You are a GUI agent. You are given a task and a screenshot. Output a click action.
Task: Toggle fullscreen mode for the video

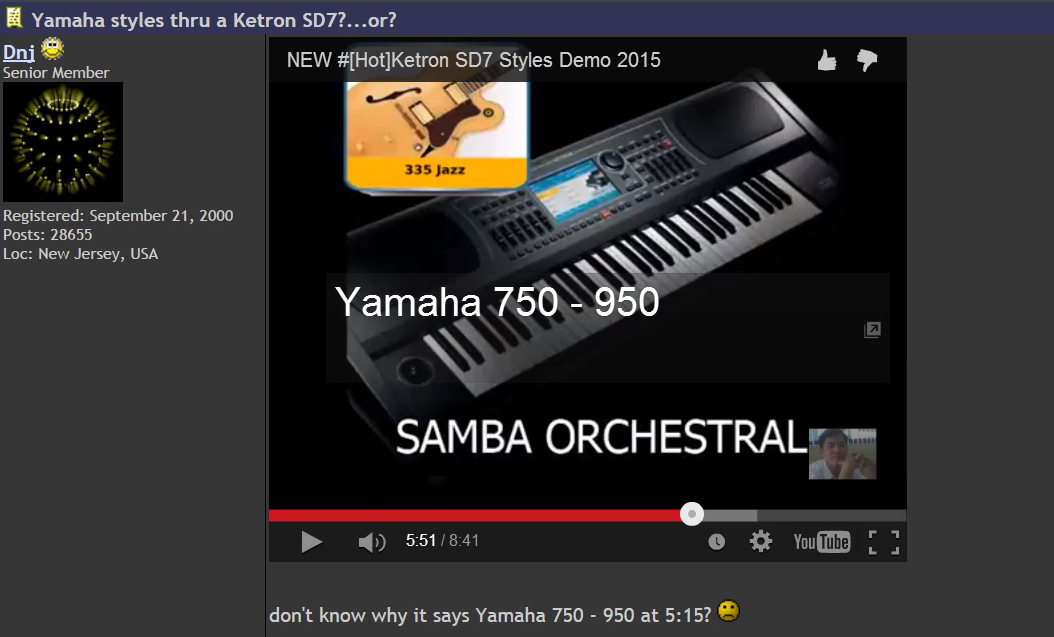[x=884, y=542]
